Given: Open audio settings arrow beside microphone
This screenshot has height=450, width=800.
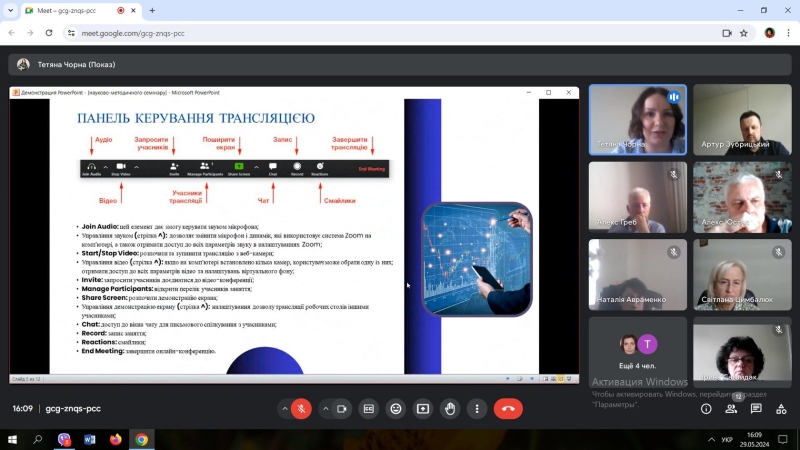Looking at the screenshot, I should coord(285,409).
